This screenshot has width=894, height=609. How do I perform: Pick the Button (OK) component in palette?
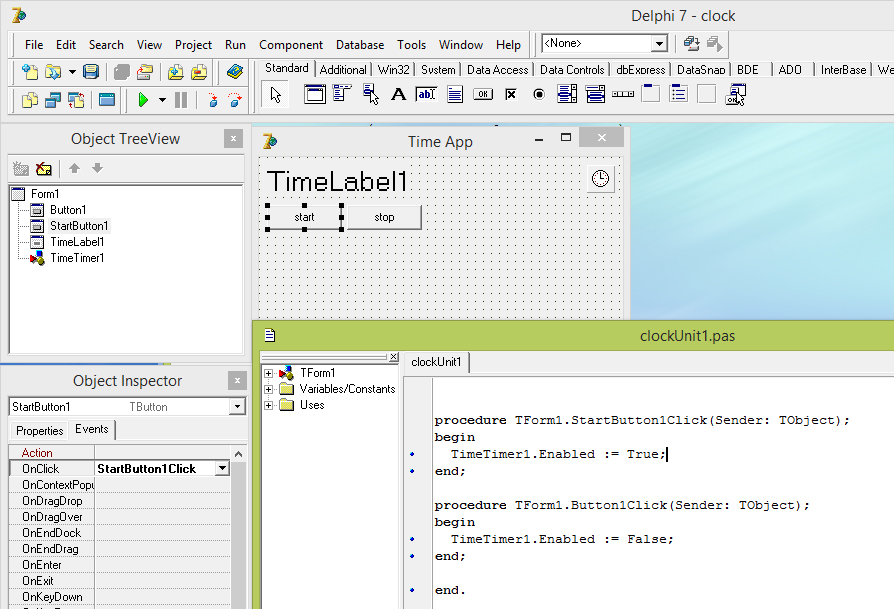[x=483, y=94]
